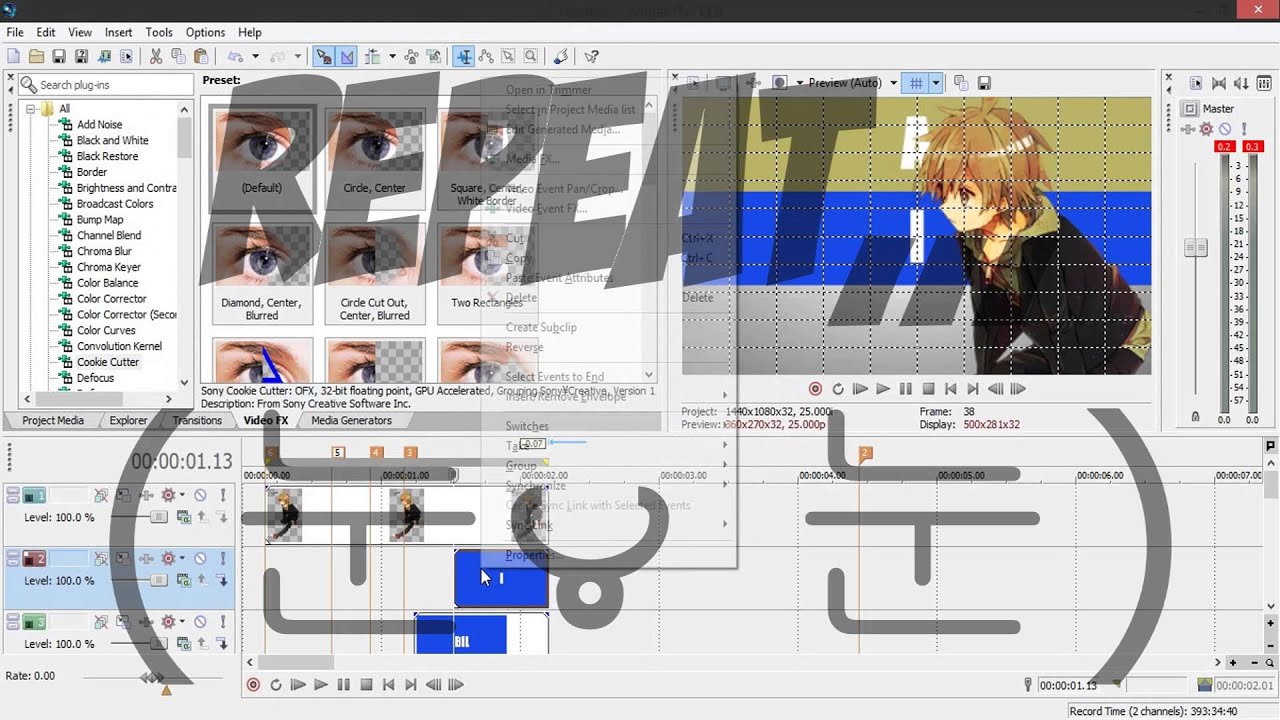Create a new project with the New icon

(x=14, y=57)
